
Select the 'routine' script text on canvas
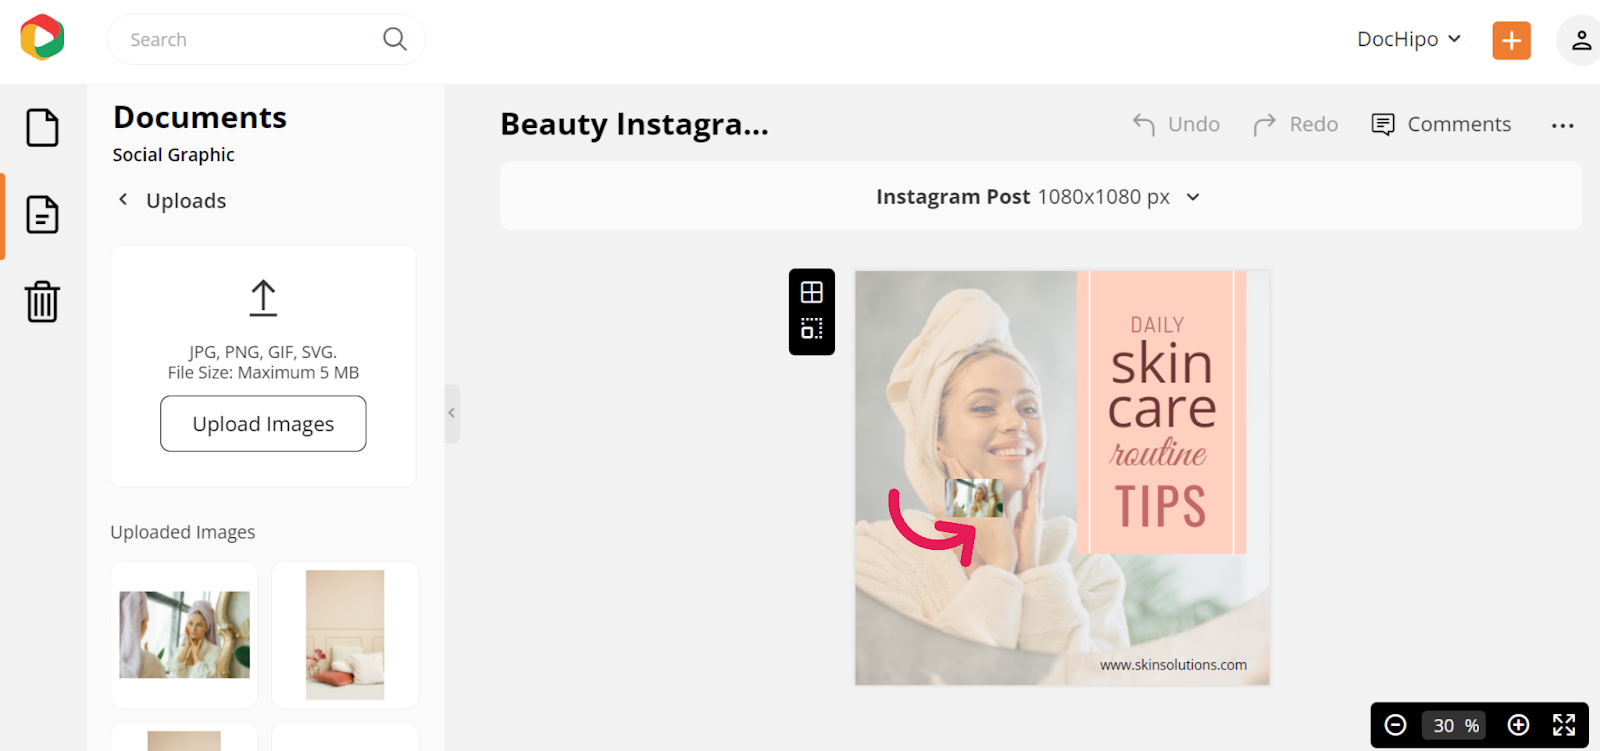(x=1158, y=454)
